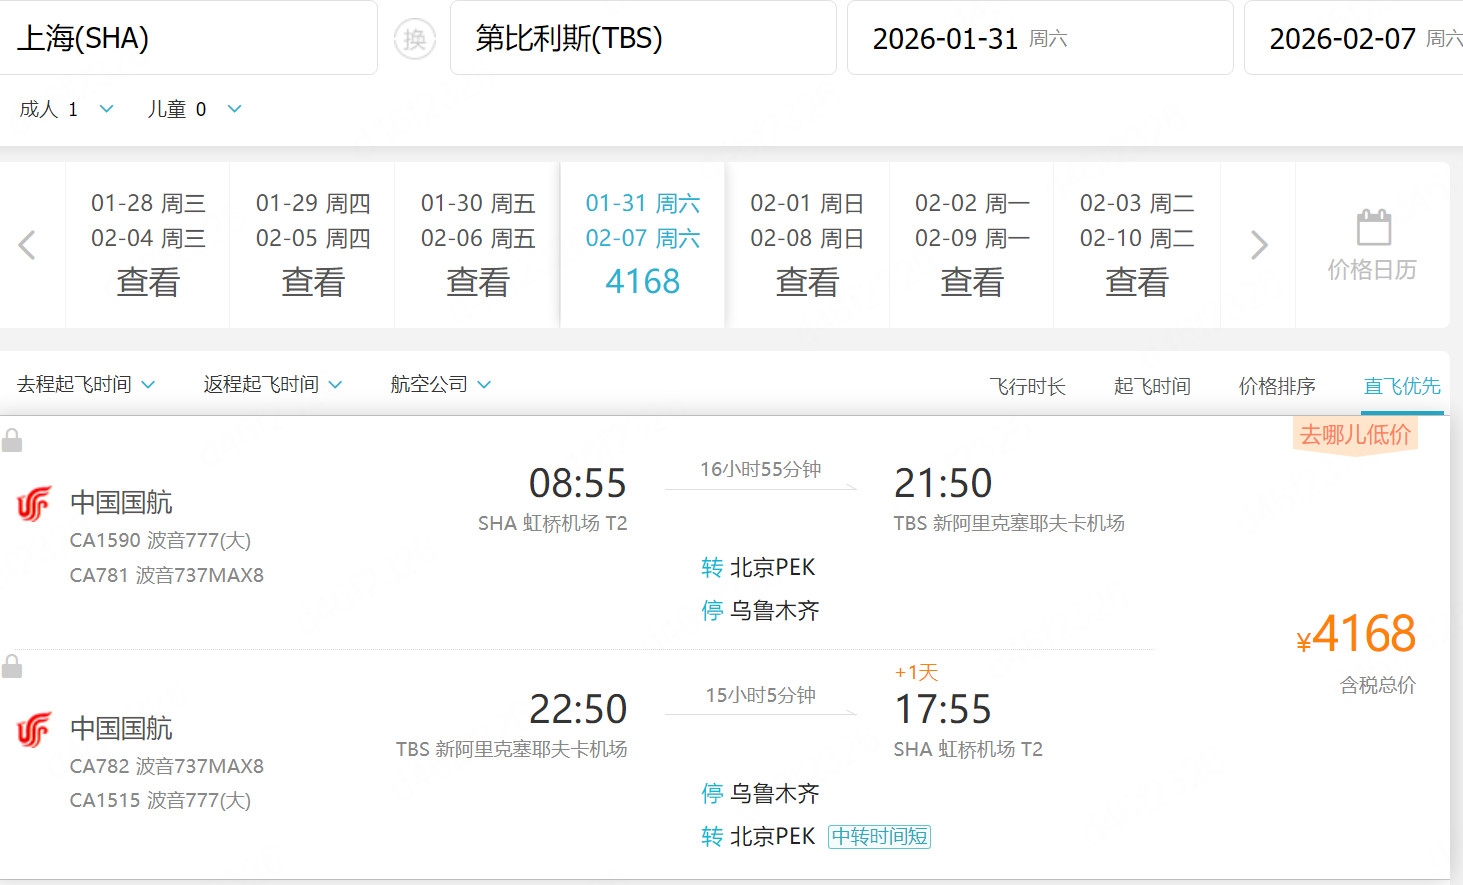
Task: Click Air China logo on return flight
Action: (x=34, y=730)
